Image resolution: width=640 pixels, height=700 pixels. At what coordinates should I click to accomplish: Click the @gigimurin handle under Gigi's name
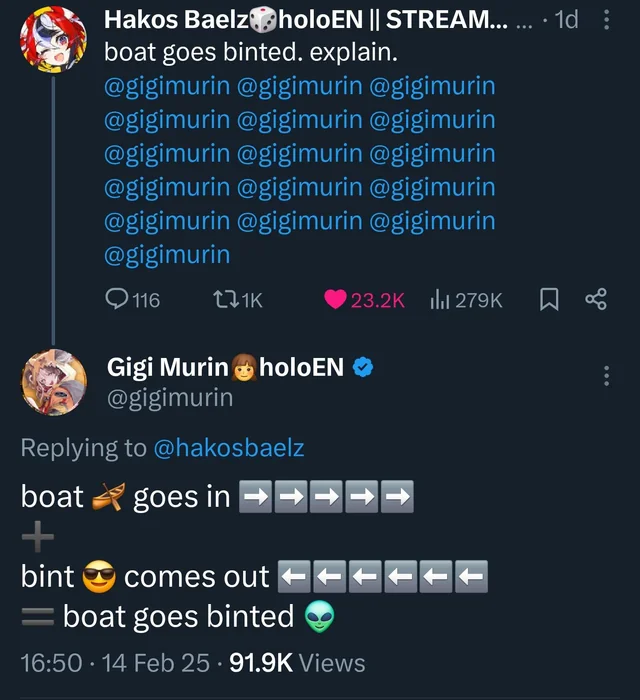[x=170, y=397]
